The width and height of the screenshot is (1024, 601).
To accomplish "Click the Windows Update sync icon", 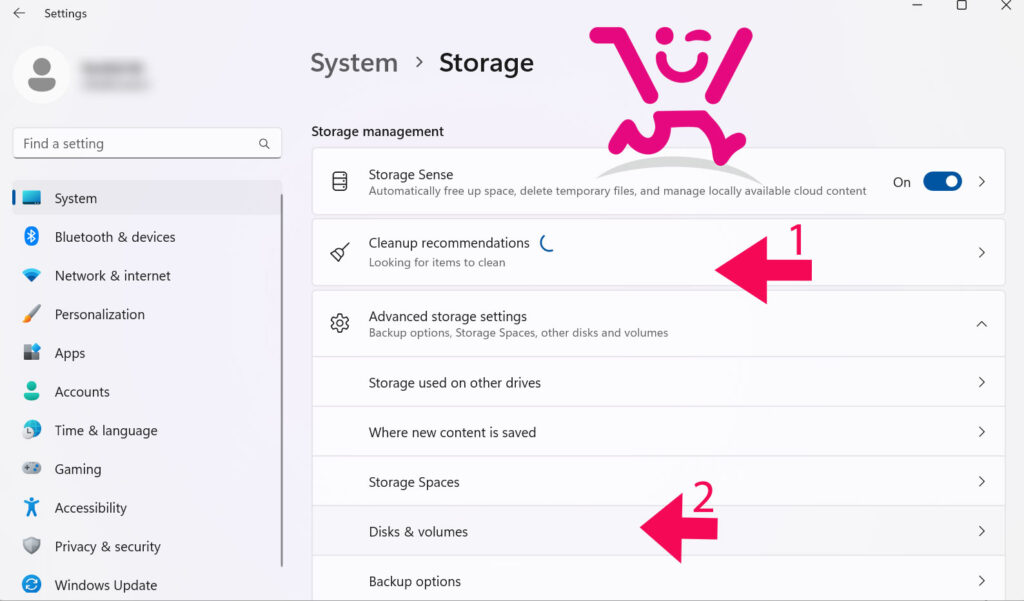I will coord(31,584).
